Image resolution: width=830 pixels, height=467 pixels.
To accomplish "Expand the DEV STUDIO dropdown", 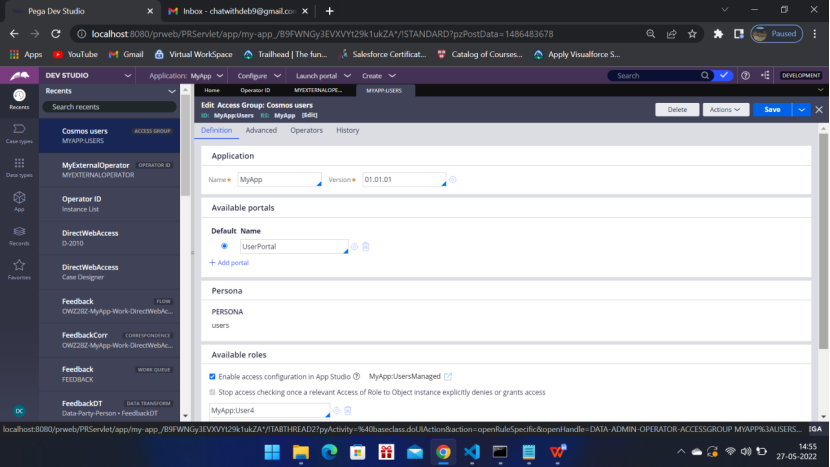I will pyautogui.click(x=128, y=76).
